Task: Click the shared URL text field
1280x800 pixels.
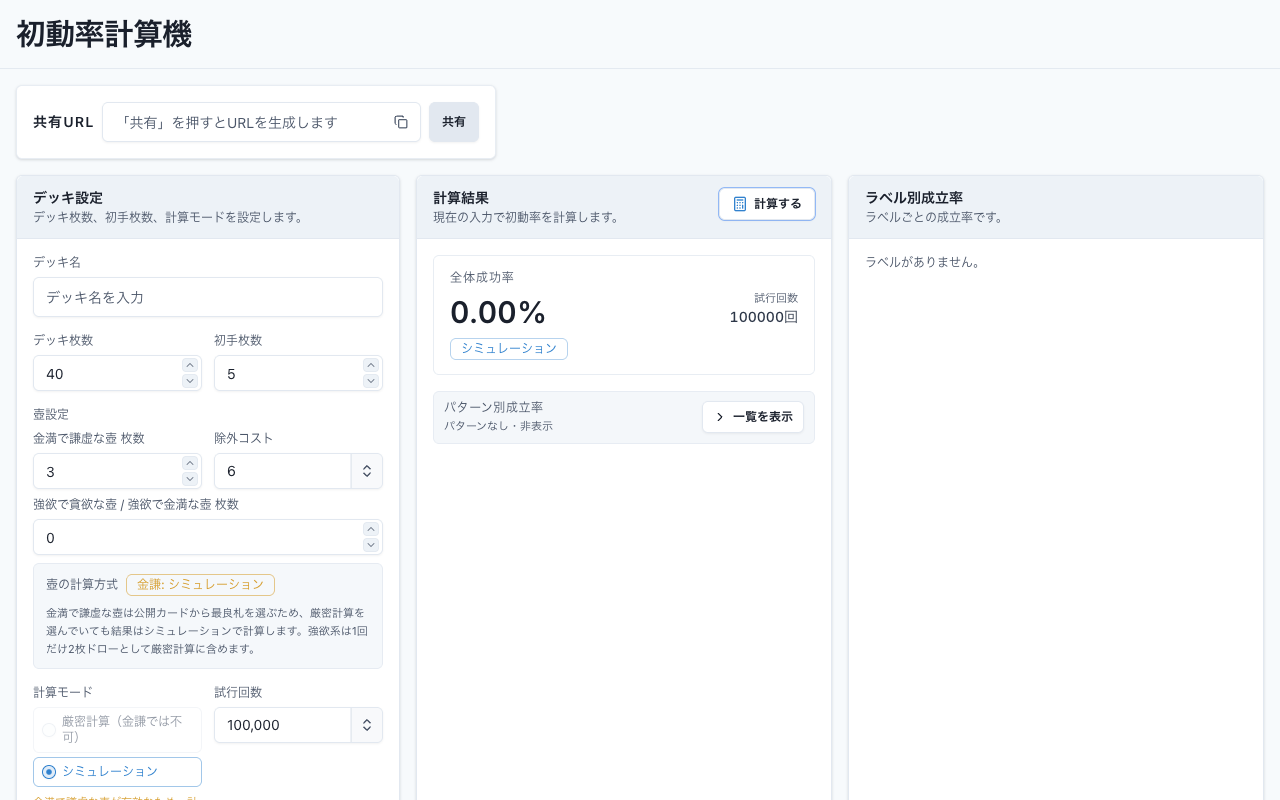Action: coord(261,122)
